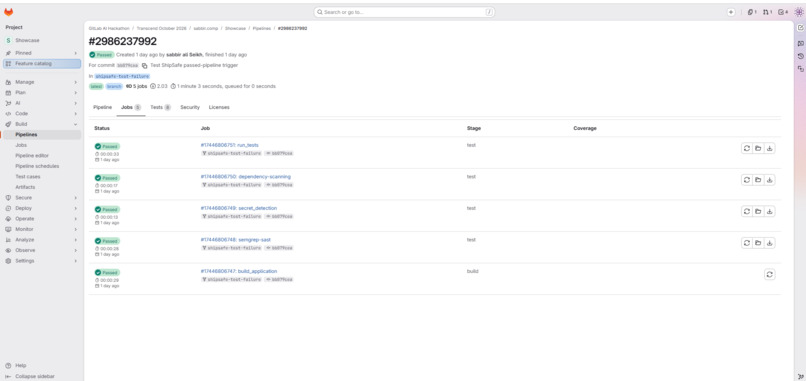Open Feature catalog in sidebar
Image resolution: width=806 pixels, height=381 pixels.
pyautogui.click(x=42, y=64)
